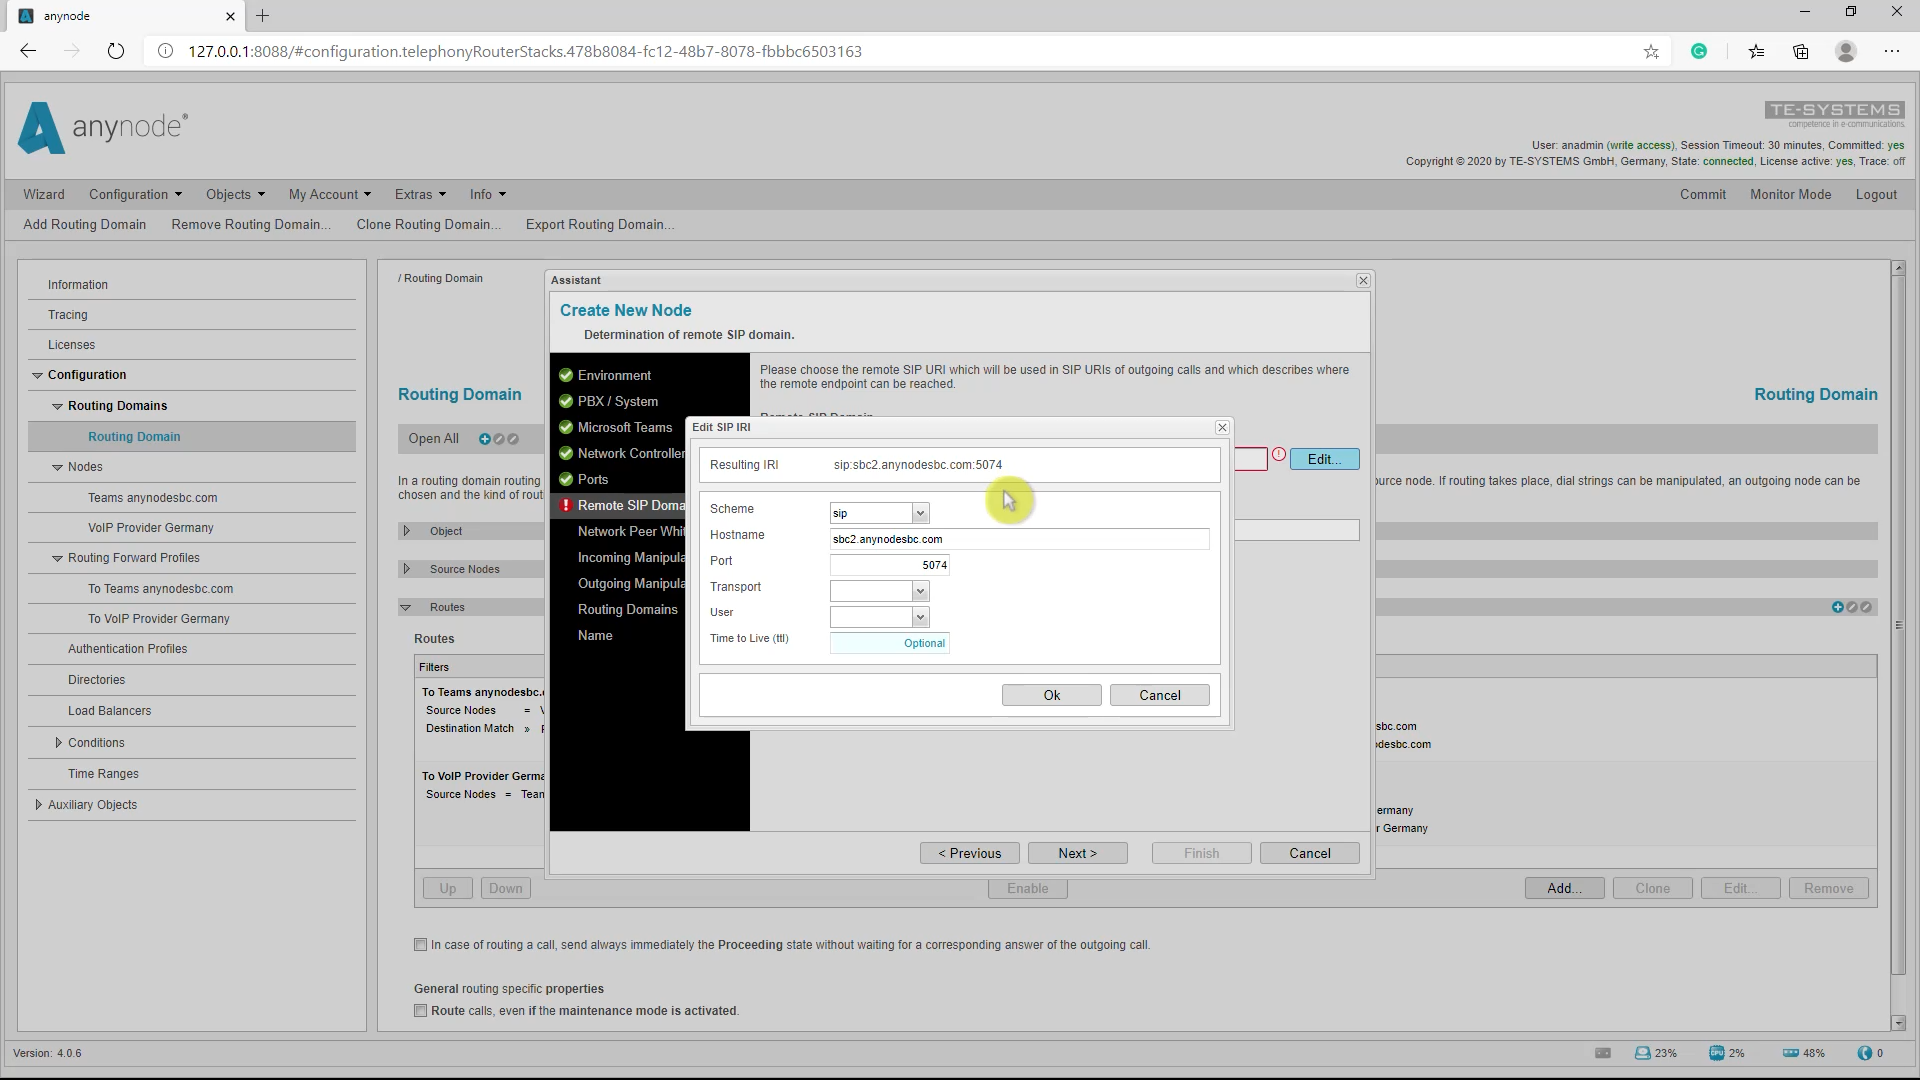The width and height of the screenshot is (1920, 1080).
Task: Click the green checkmark beside Ports
Action: point(566,479)
